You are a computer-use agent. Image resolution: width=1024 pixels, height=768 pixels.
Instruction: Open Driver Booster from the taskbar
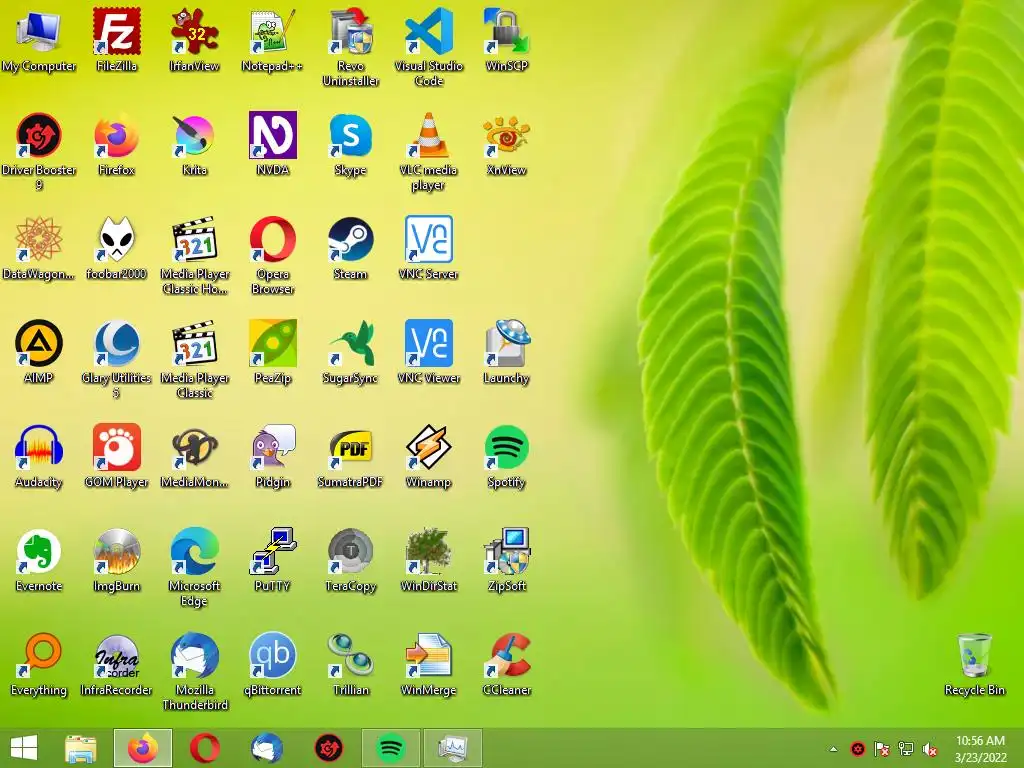pyautogui.click(x=328, y=748)
